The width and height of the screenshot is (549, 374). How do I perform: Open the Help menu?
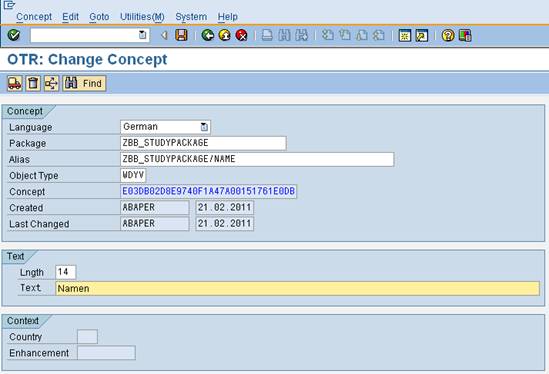228,16
